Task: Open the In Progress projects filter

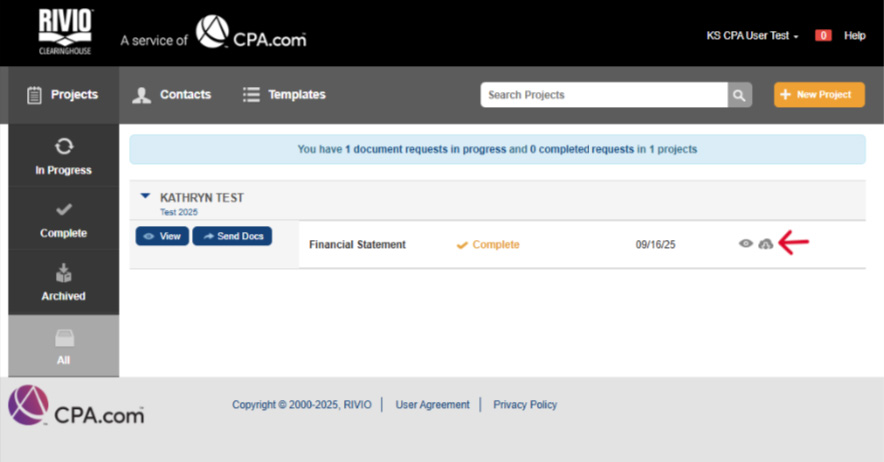Action: [63, 156]
